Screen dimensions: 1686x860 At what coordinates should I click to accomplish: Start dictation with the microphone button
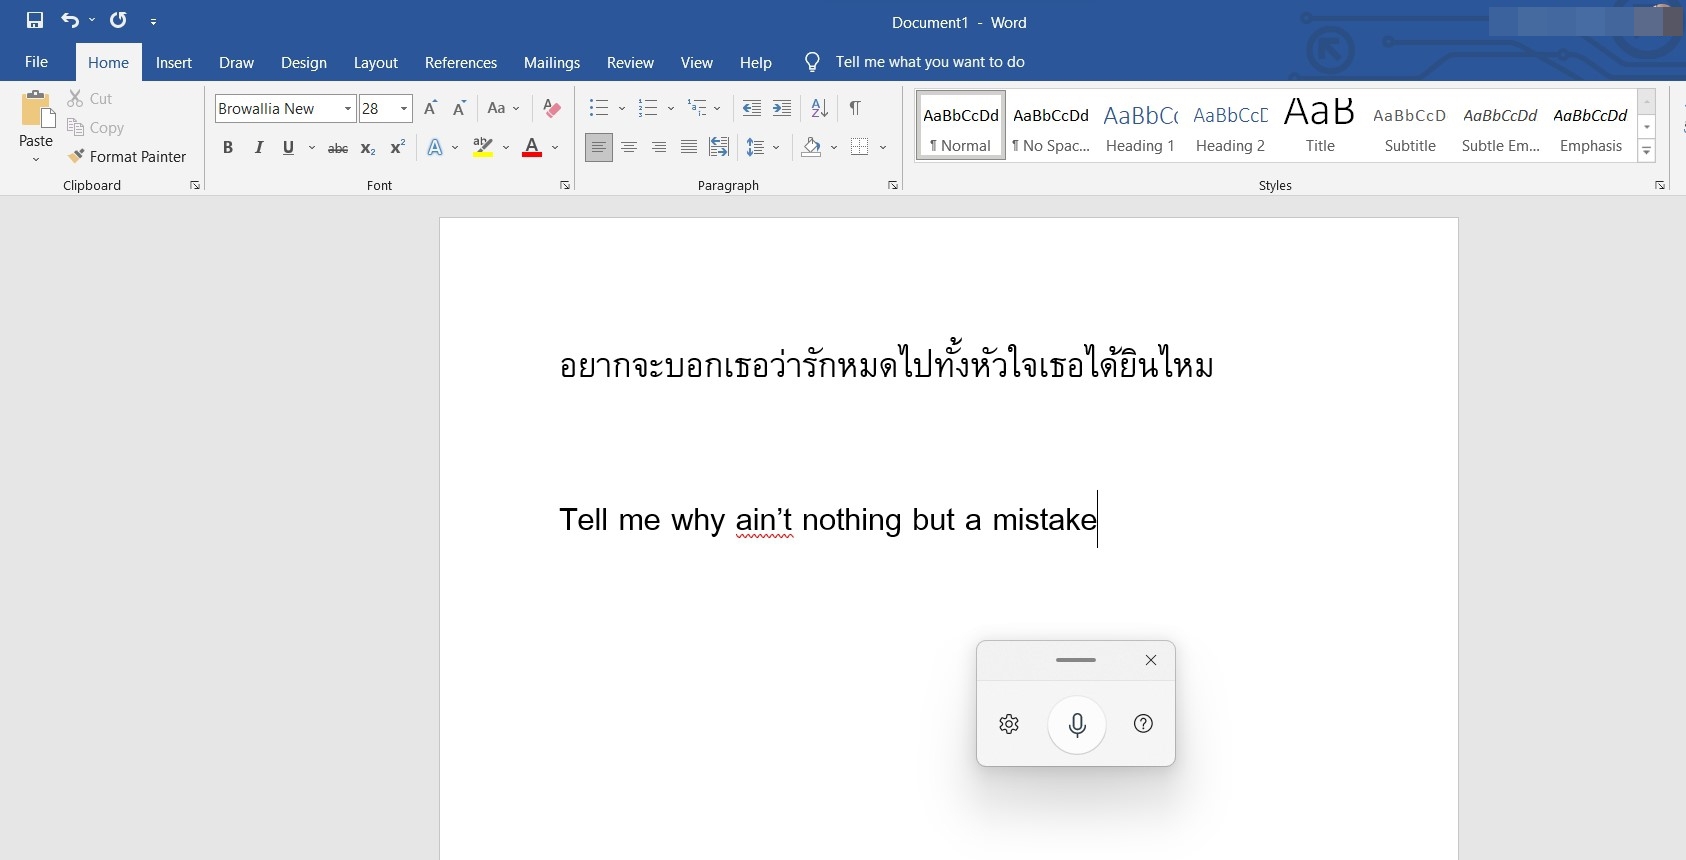tap(1076, 724)
